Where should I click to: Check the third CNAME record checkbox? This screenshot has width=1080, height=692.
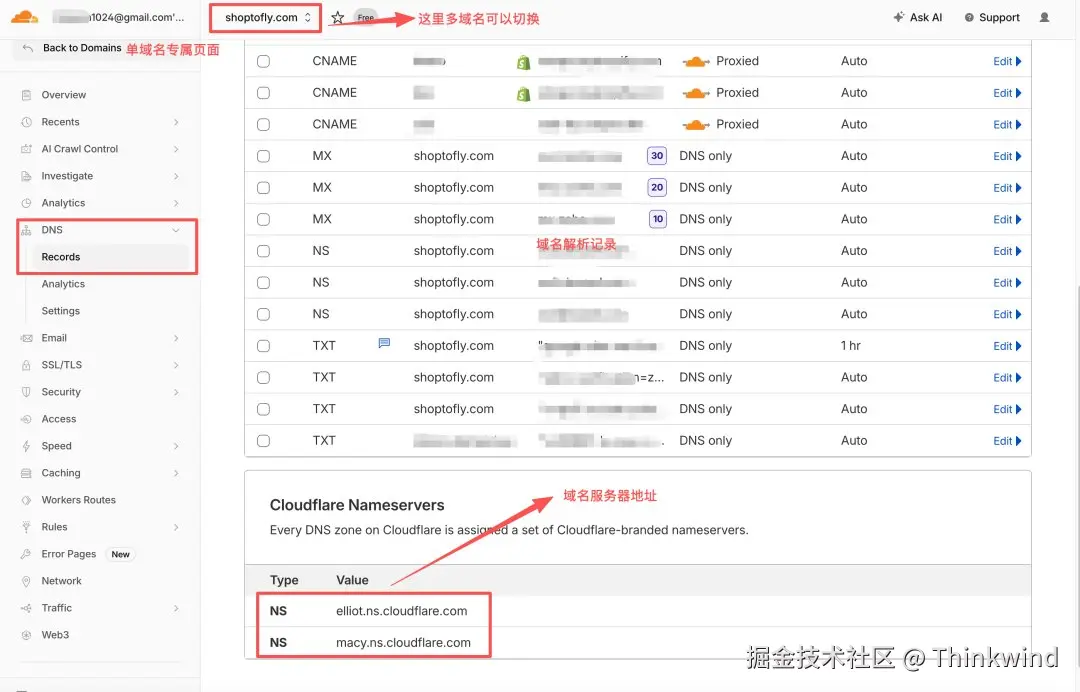pos(263,125)
